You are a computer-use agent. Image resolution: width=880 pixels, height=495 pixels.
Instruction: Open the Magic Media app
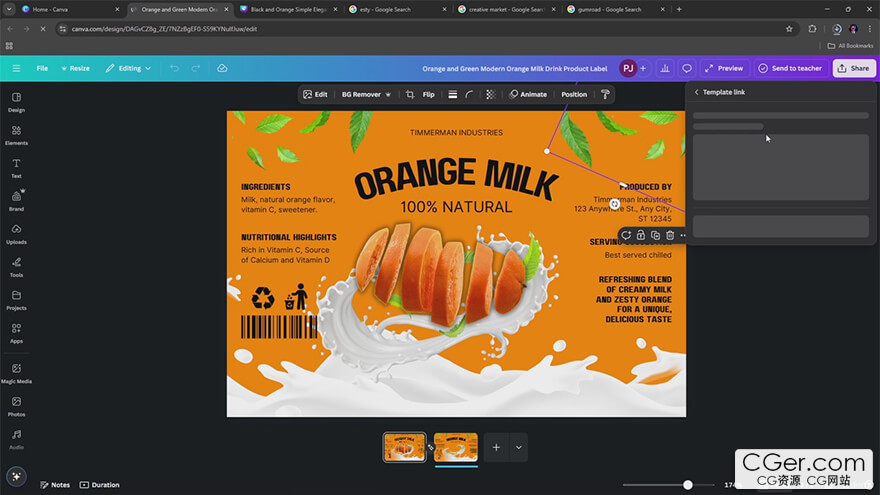tap(16, 372)
